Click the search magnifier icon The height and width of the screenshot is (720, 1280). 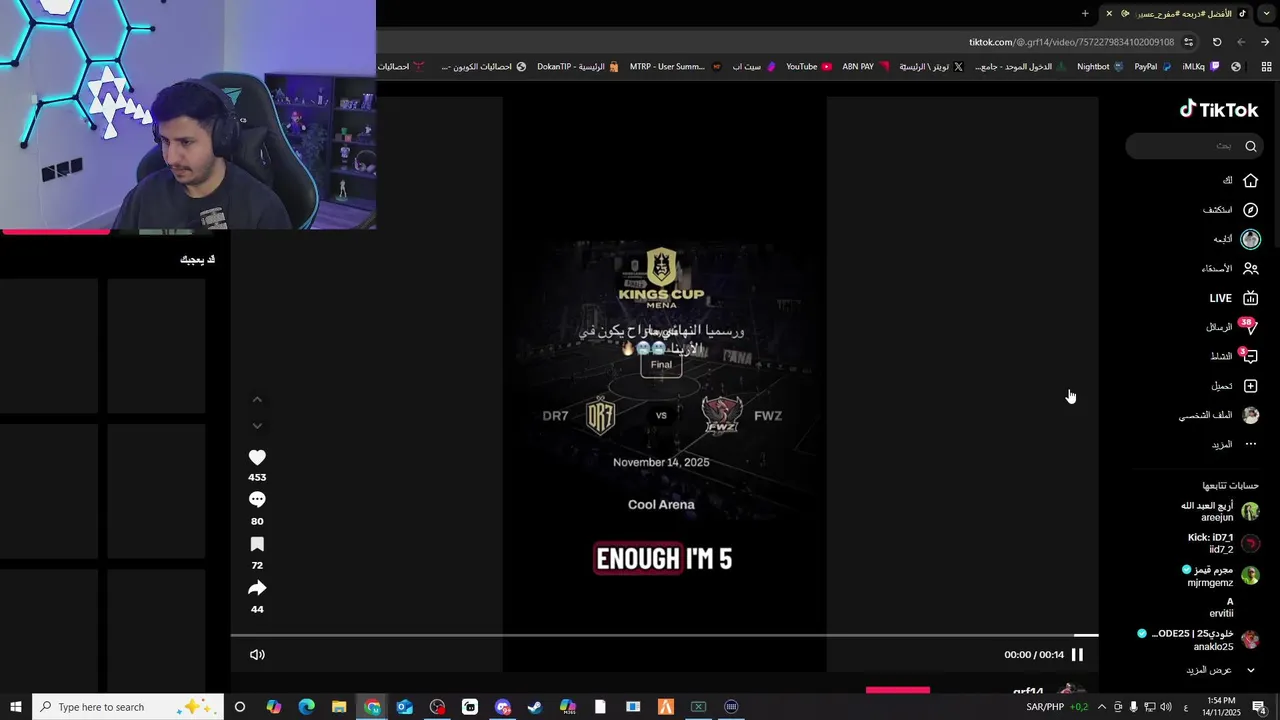(x=1250, y=146)
